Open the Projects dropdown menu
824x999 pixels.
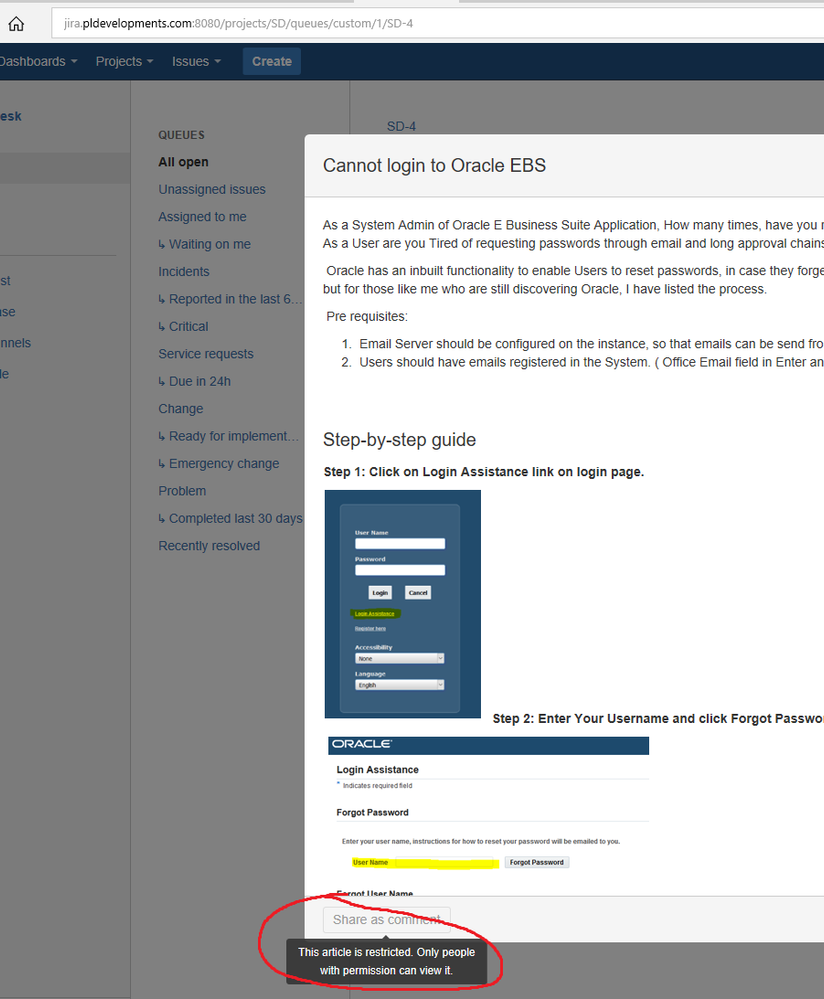[124, 62]
